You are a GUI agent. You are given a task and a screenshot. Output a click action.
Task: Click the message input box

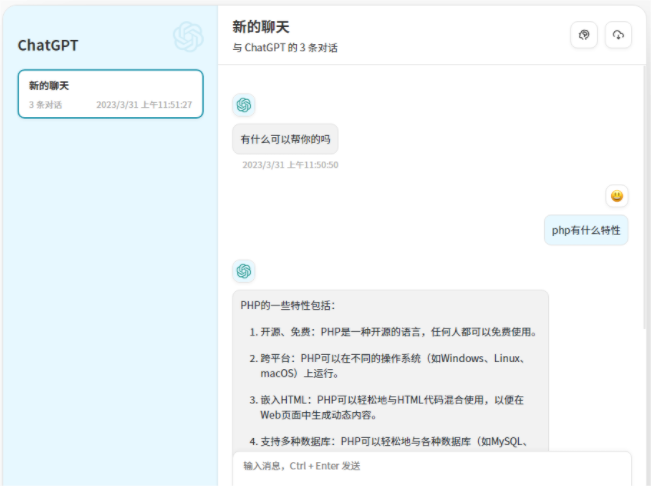pos(430,466)
